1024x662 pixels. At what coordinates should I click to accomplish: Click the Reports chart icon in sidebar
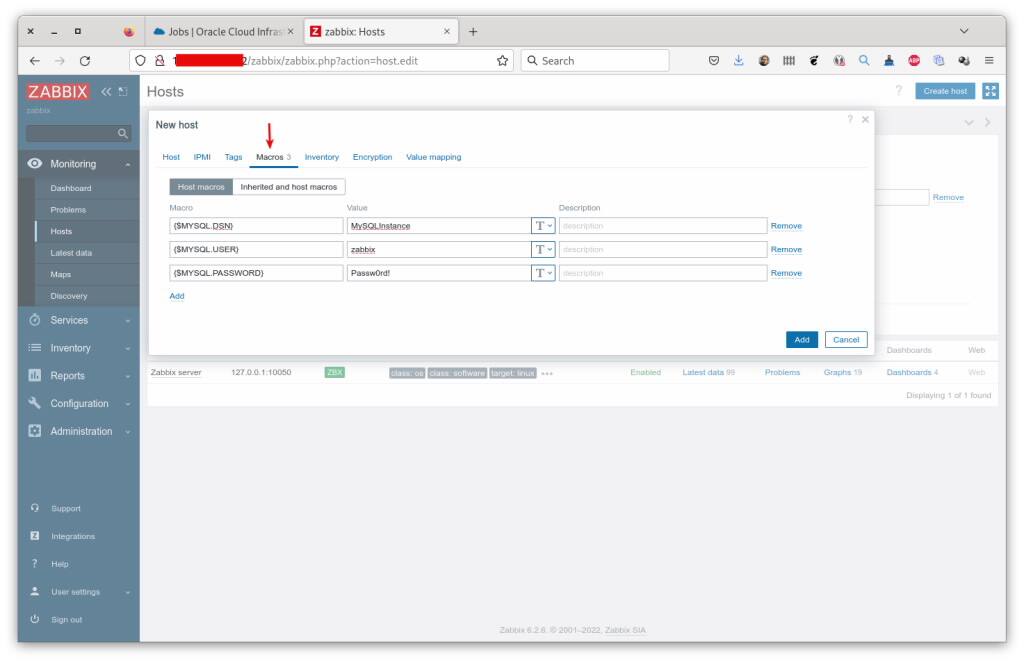[x=35, y=375]
